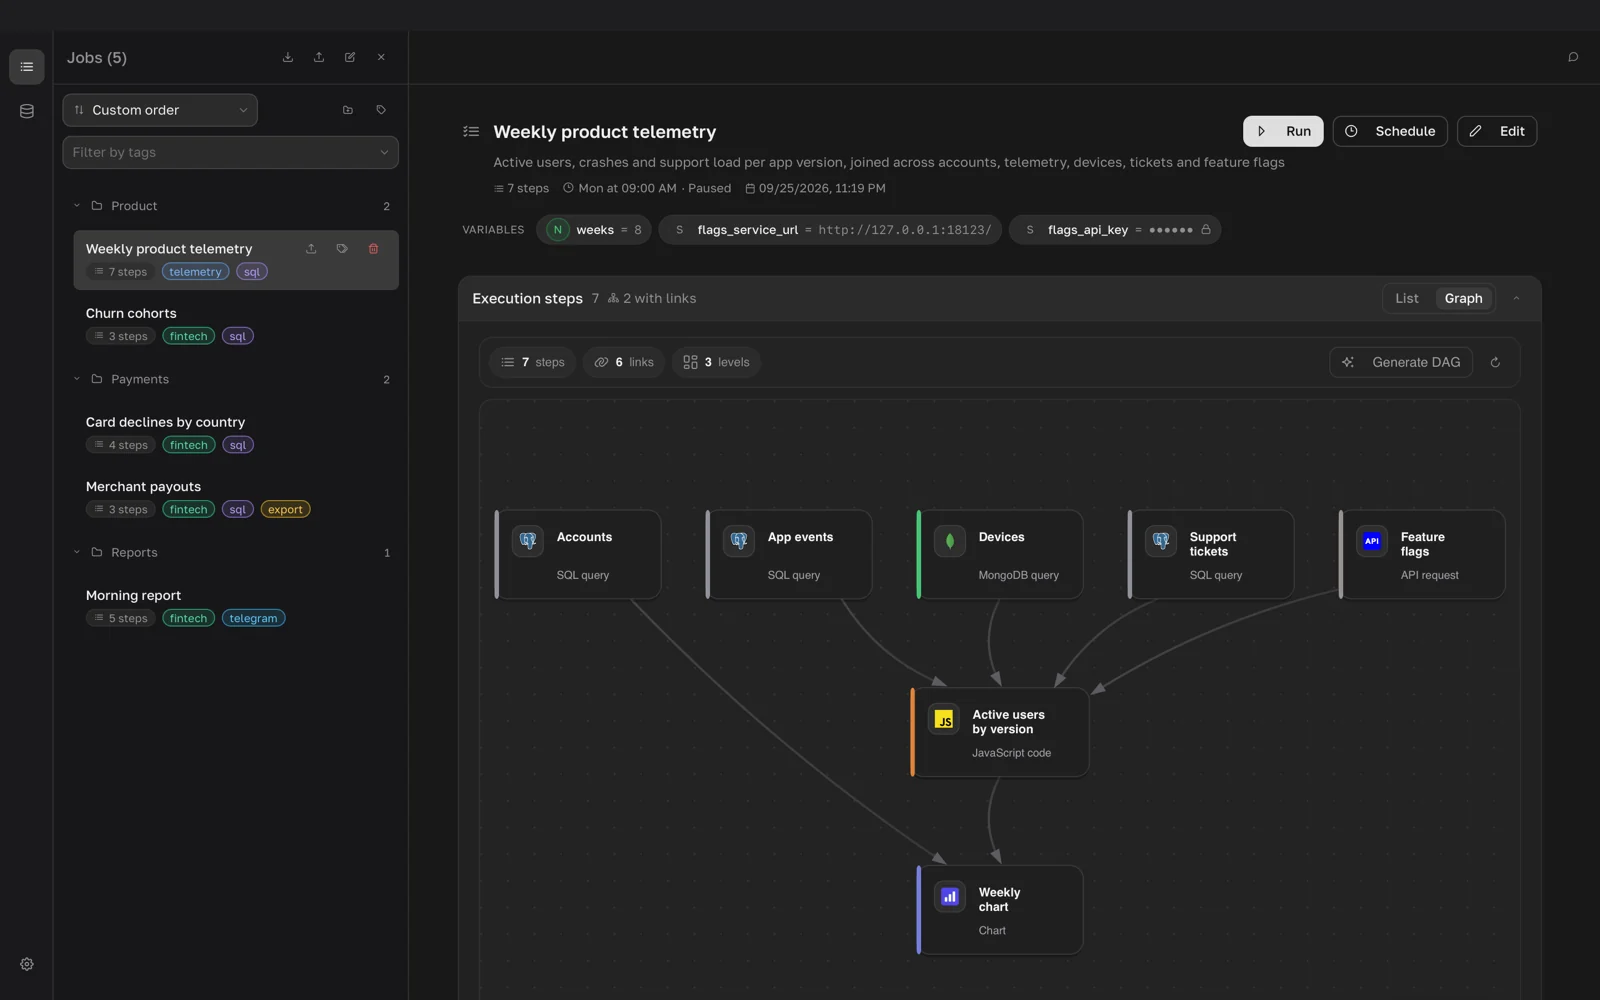The height and width of the screenshot is (1000, 1600).
Task: Click the export tag on Merchant payouts
Action: [285, 510]
